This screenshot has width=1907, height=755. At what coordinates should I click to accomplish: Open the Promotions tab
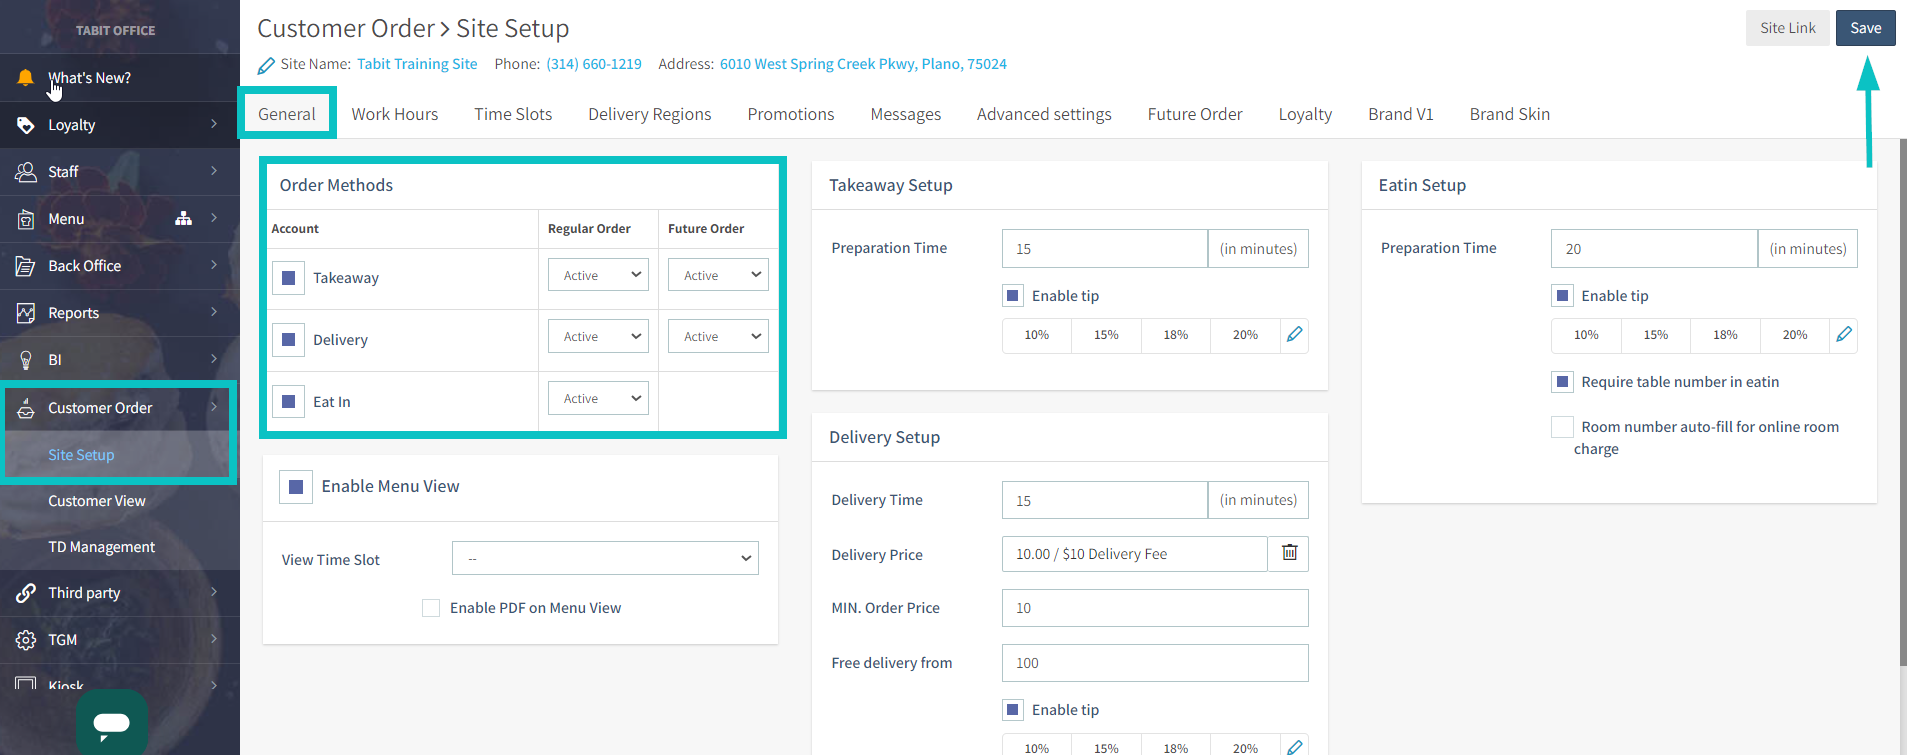[791, 114]
